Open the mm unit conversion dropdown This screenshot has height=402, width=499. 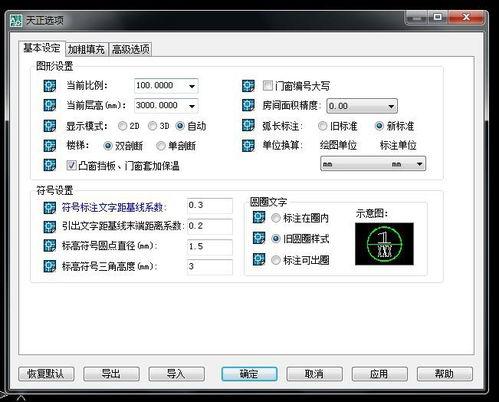[x=373, y=164]
